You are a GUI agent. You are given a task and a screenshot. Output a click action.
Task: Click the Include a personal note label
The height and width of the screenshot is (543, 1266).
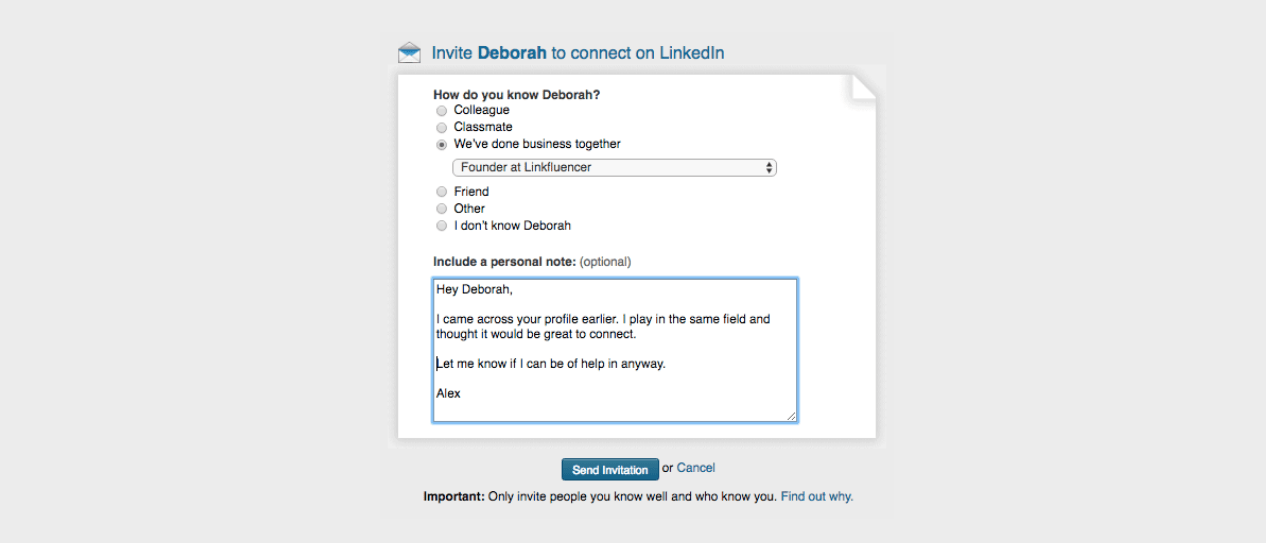504,262
